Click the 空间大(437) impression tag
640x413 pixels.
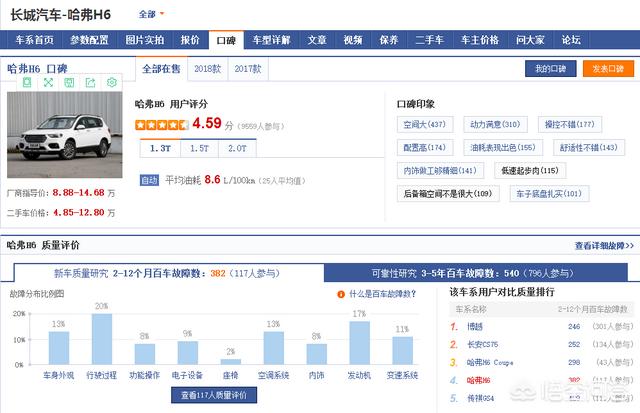(425, 124)
